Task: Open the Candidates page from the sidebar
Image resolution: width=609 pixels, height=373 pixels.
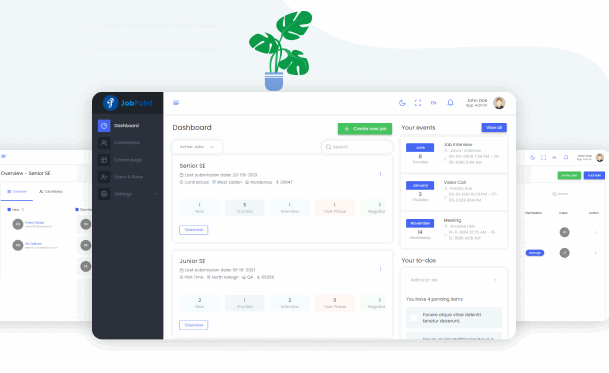Action: tap(128, 143)
